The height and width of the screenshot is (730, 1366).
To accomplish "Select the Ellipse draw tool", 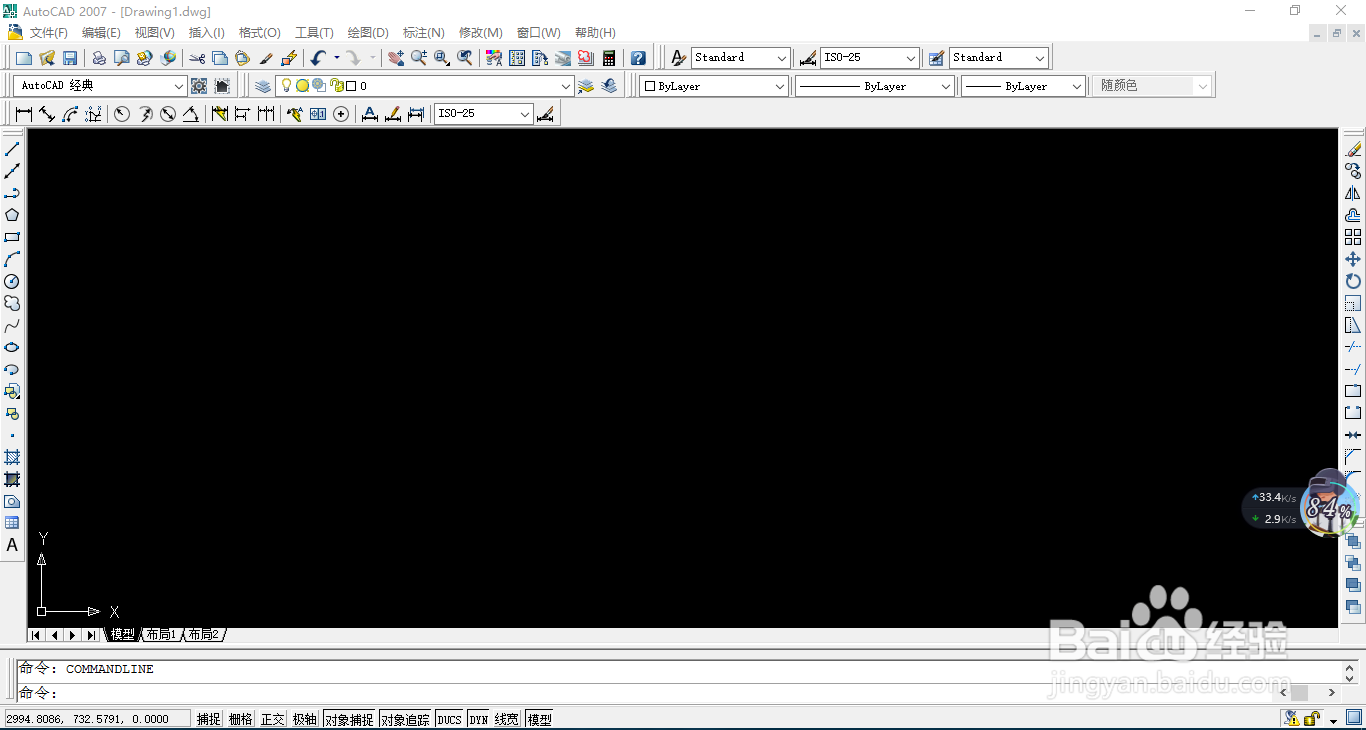I will click(x=12, y=347).
